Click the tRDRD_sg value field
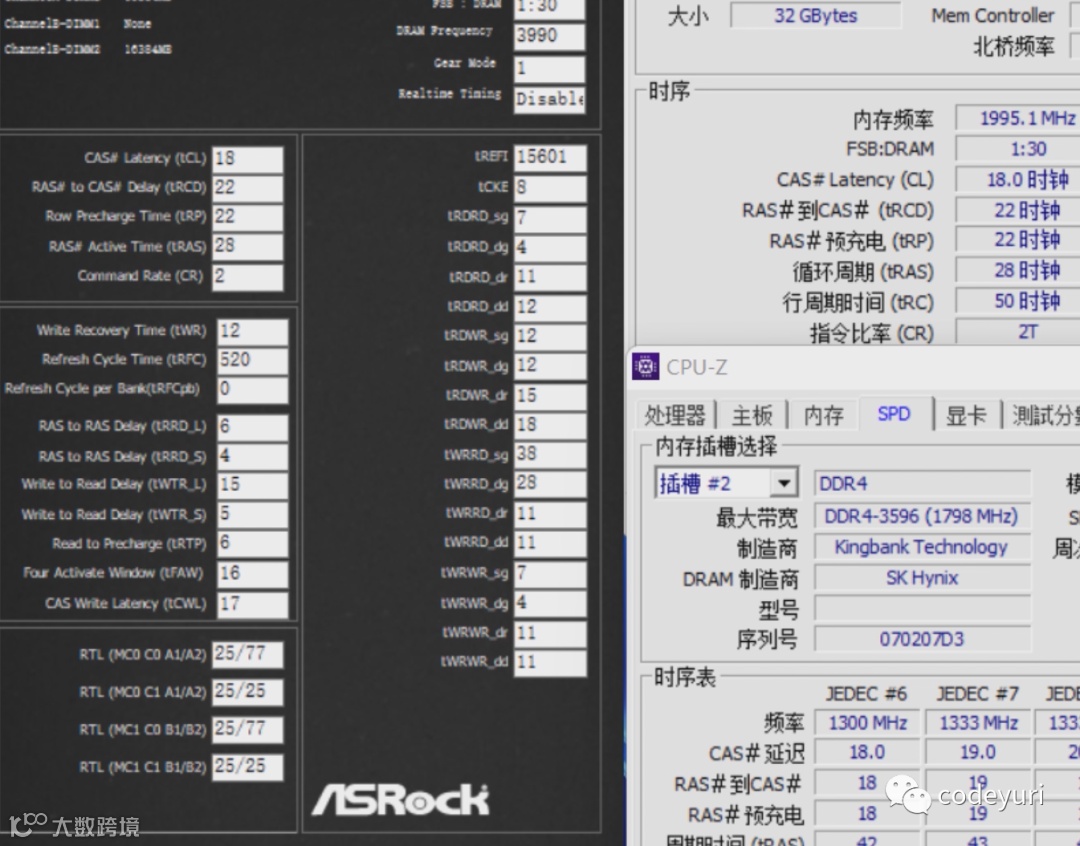 point(550,218)
